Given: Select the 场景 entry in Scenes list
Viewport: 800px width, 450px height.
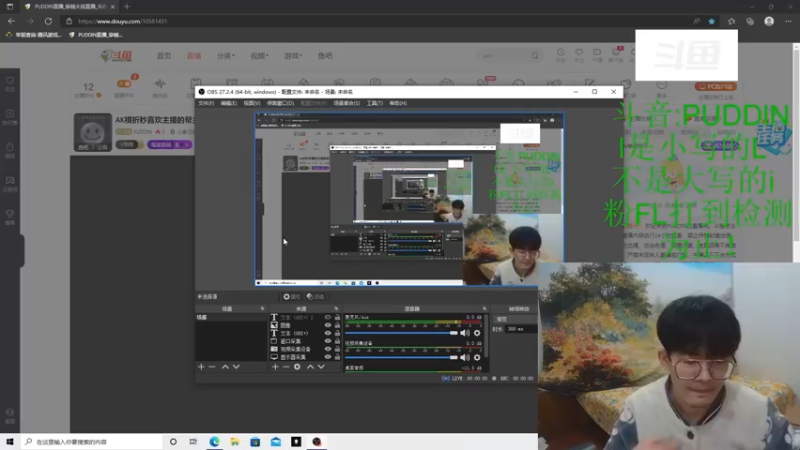Looking at the screenshot, I should click(231, 317).
